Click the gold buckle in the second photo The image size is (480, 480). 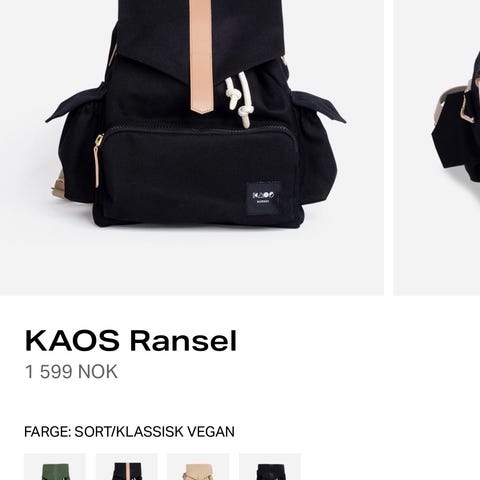[465, 108]
